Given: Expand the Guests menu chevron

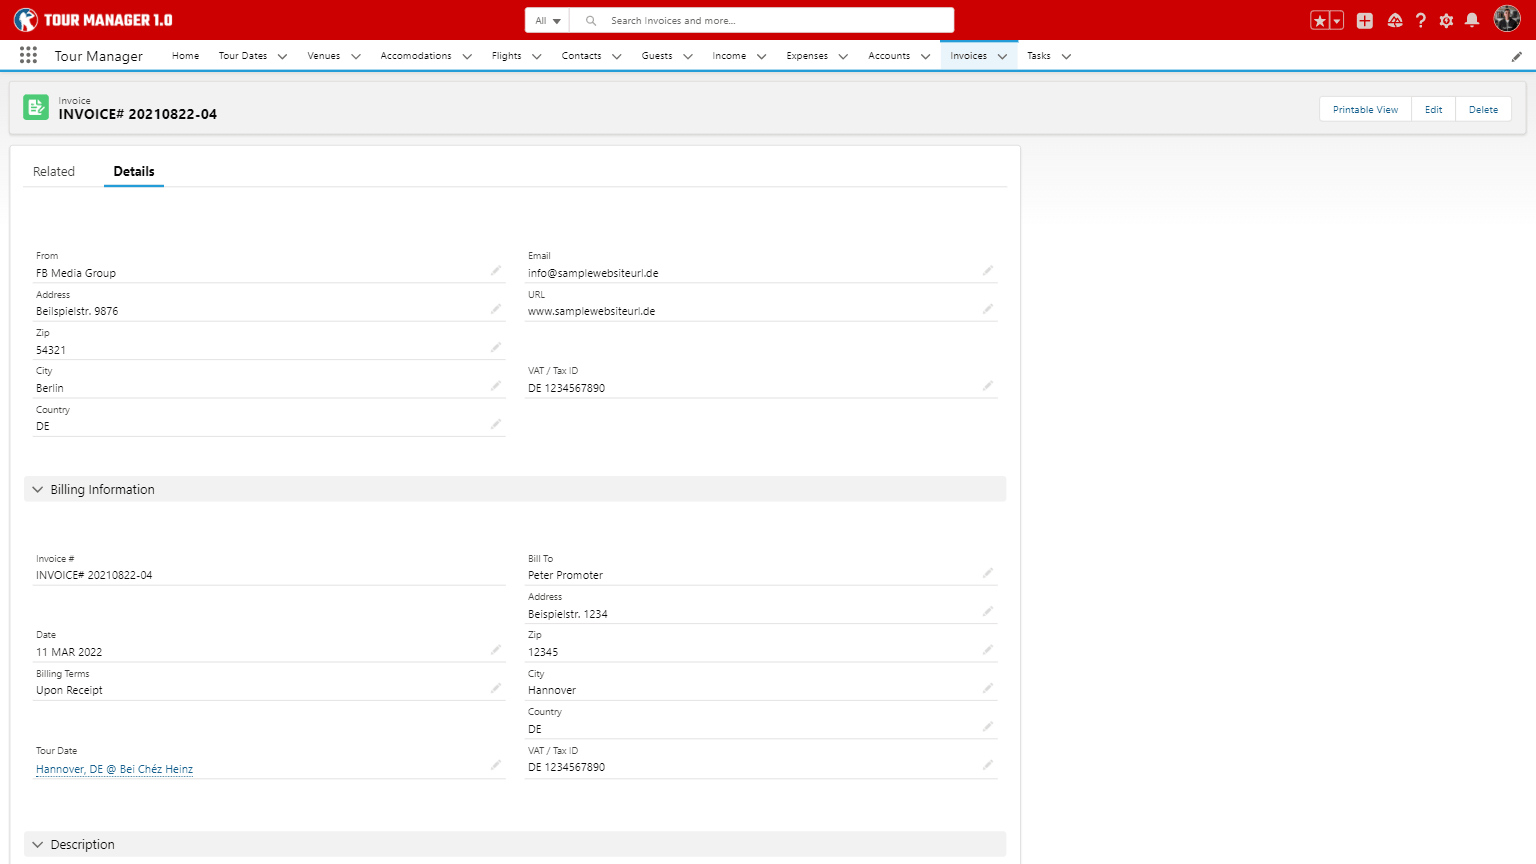Looking at the screenshot, I should tap(688, 57).
